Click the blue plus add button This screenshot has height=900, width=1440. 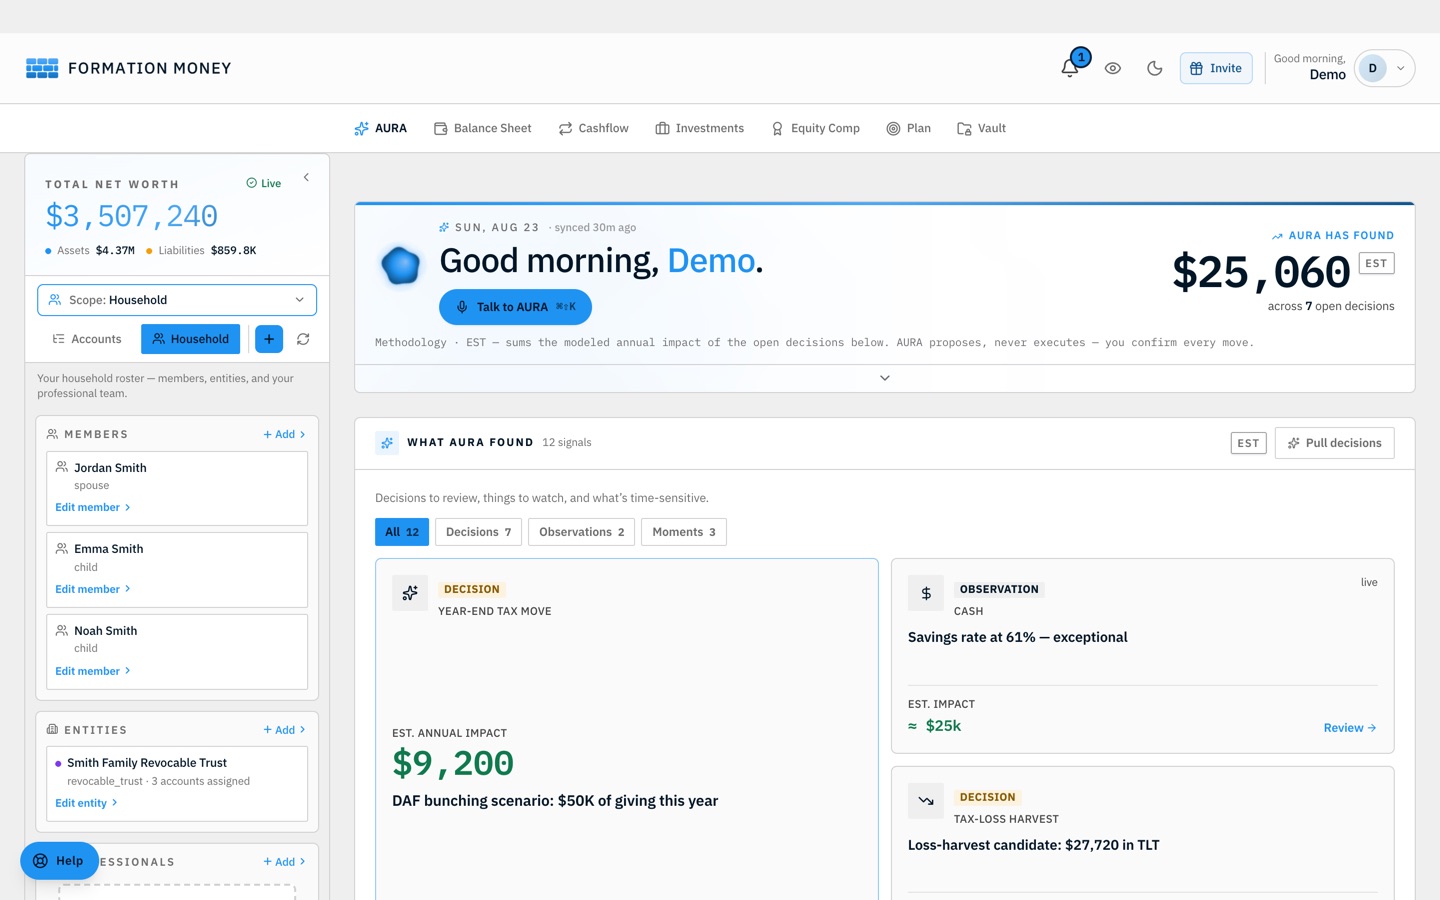tap(269, 339)
